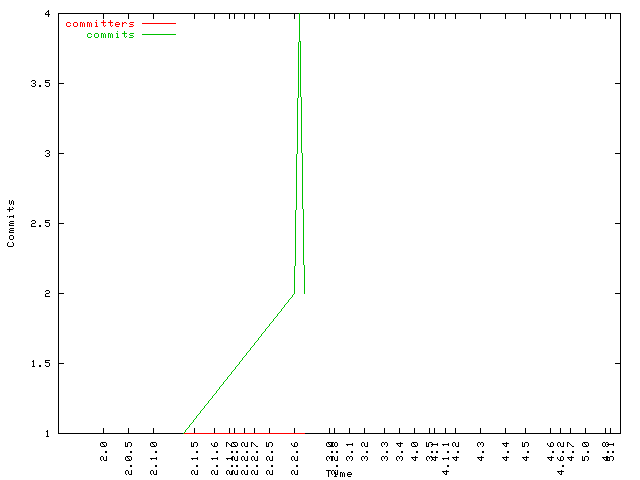
Task: Click the 5.0 version tick on x-axis
Action: (x=587, y=450)
